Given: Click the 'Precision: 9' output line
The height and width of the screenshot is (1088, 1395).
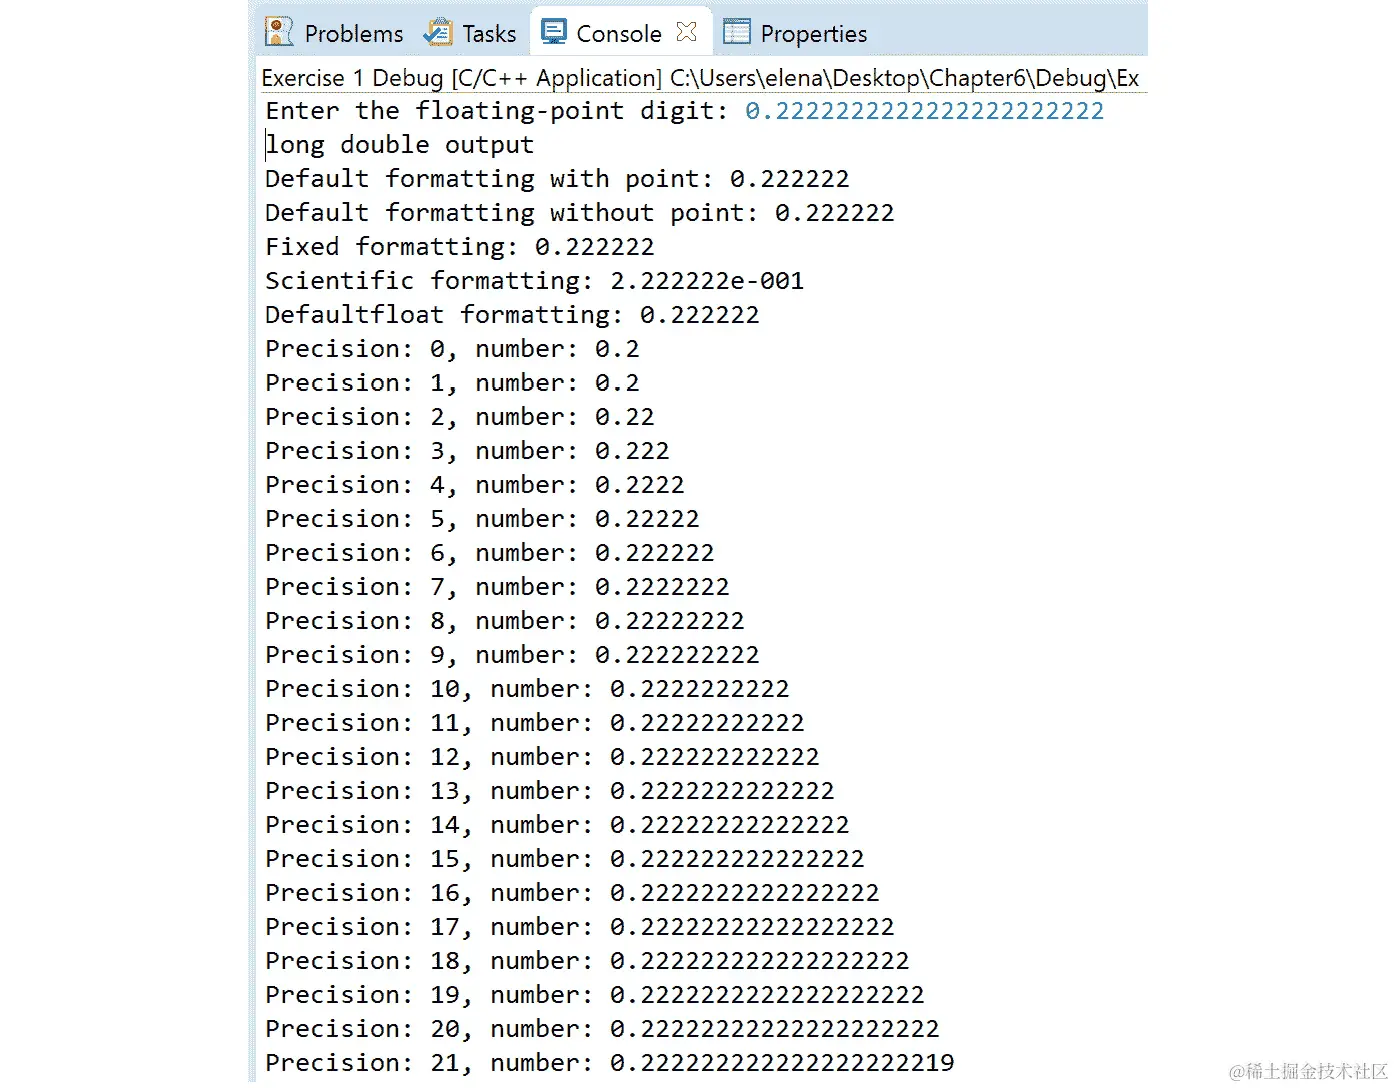Looking at the screenshot, I should (512, 655).
